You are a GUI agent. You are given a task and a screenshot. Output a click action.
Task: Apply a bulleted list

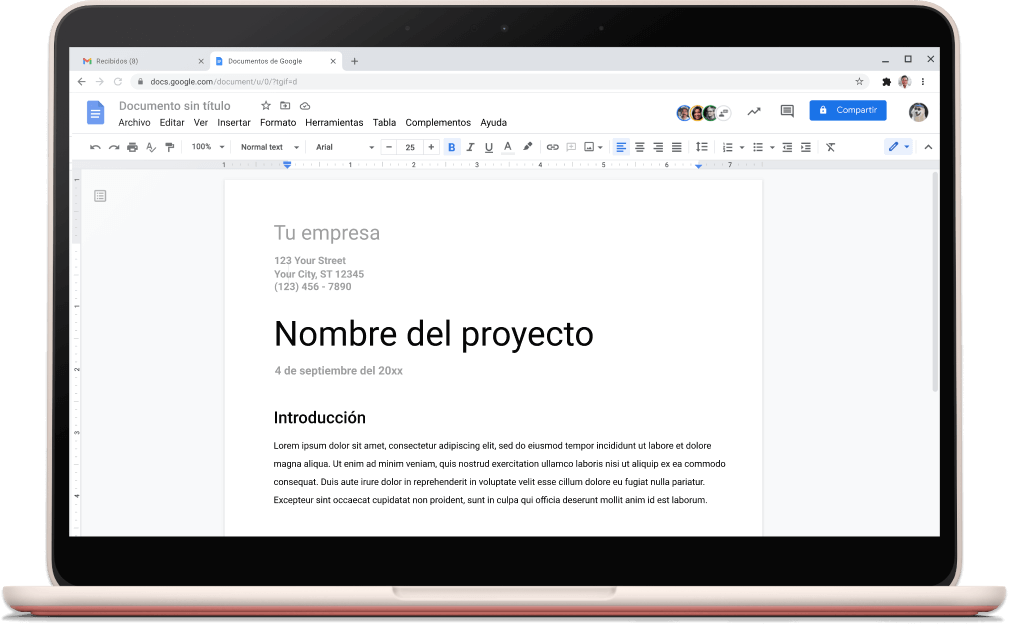coord(758,147)
